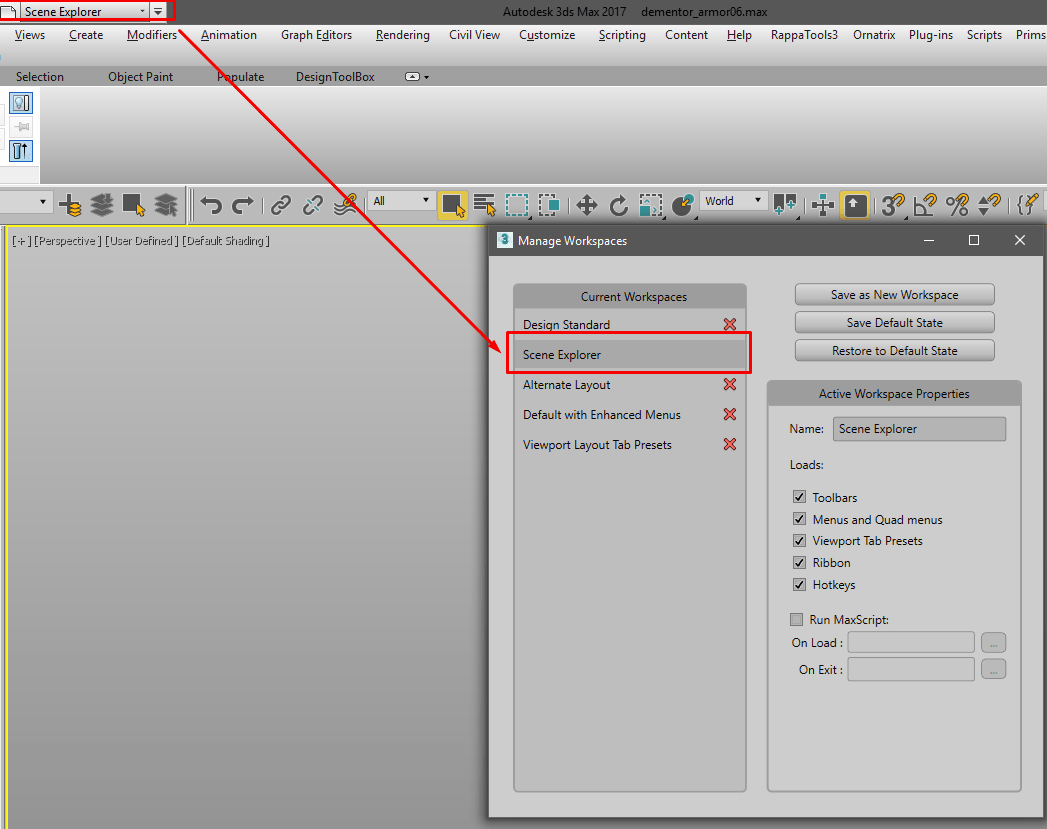Click Save Default State button
Viewport: 1047px width, 829px height.
[895, 322]
